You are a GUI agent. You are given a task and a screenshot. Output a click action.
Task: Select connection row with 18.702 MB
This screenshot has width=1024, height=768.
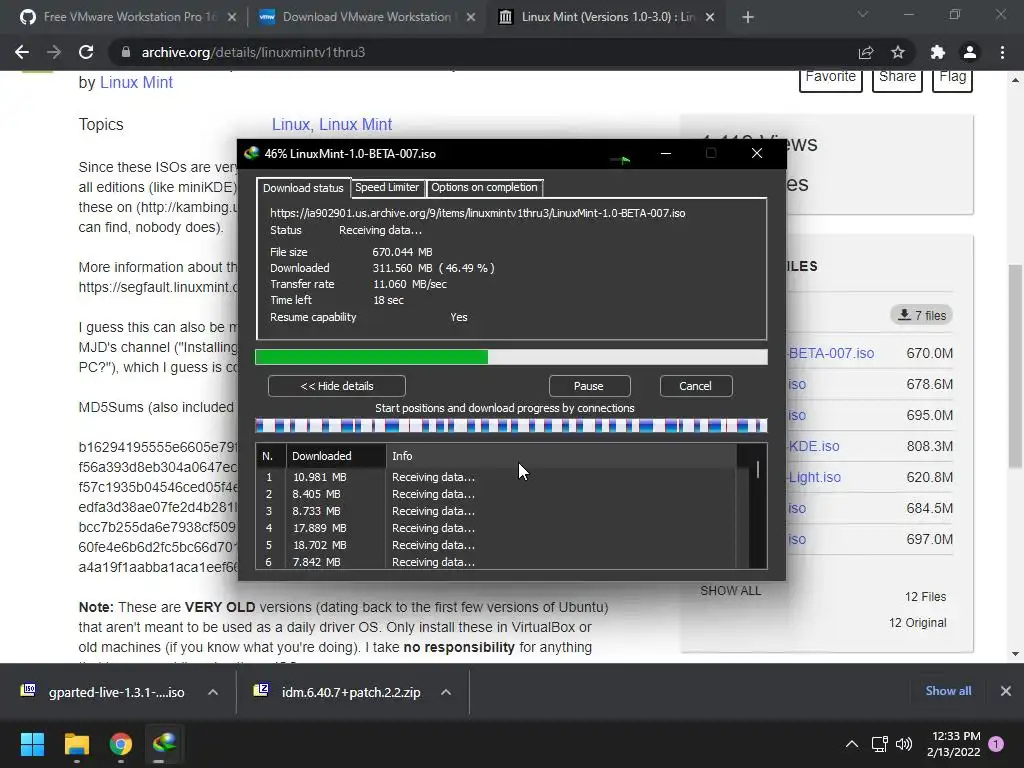tap(496, 545)
